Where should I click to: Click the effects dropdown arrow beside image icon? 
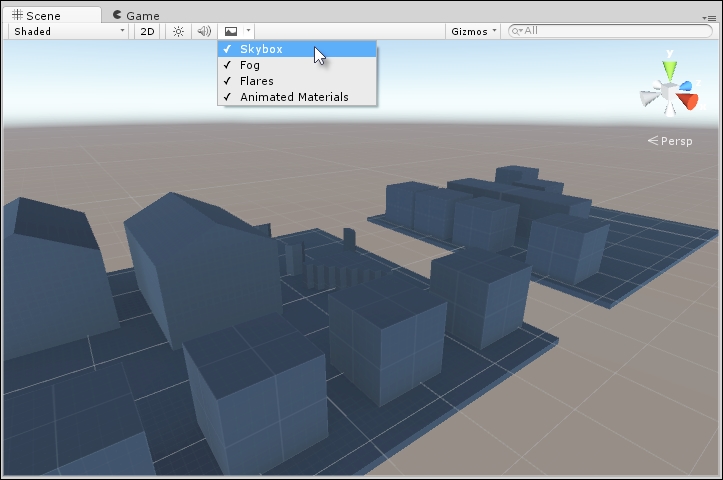[248, 31]
